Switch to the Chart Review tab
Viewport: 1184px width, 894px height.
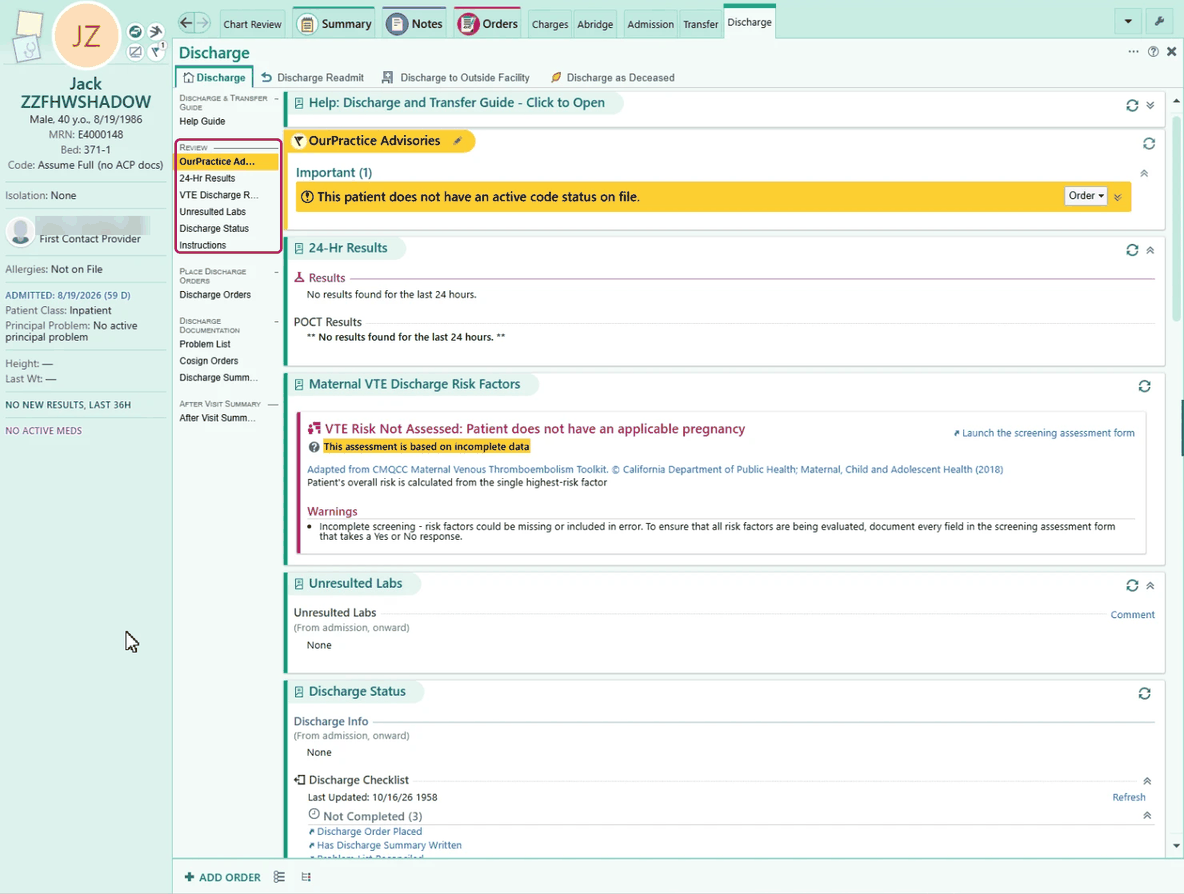pos(252,24)
